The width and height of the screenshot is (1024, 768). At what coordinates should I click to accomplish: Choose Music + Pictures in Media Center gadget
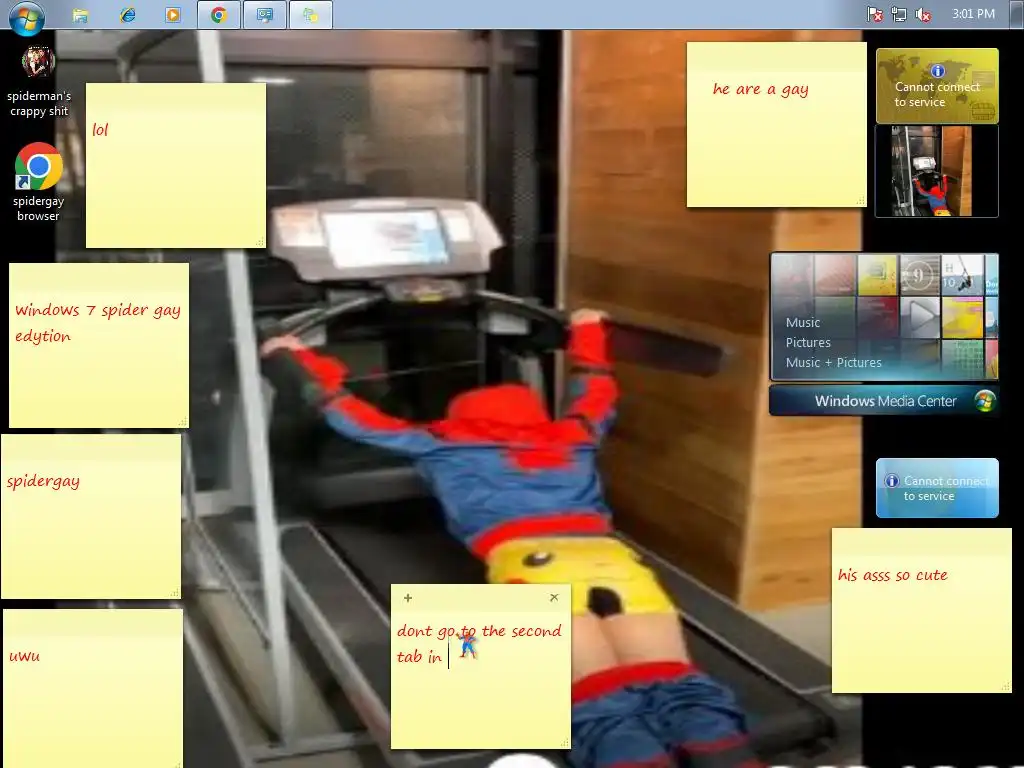coord(833,362)
